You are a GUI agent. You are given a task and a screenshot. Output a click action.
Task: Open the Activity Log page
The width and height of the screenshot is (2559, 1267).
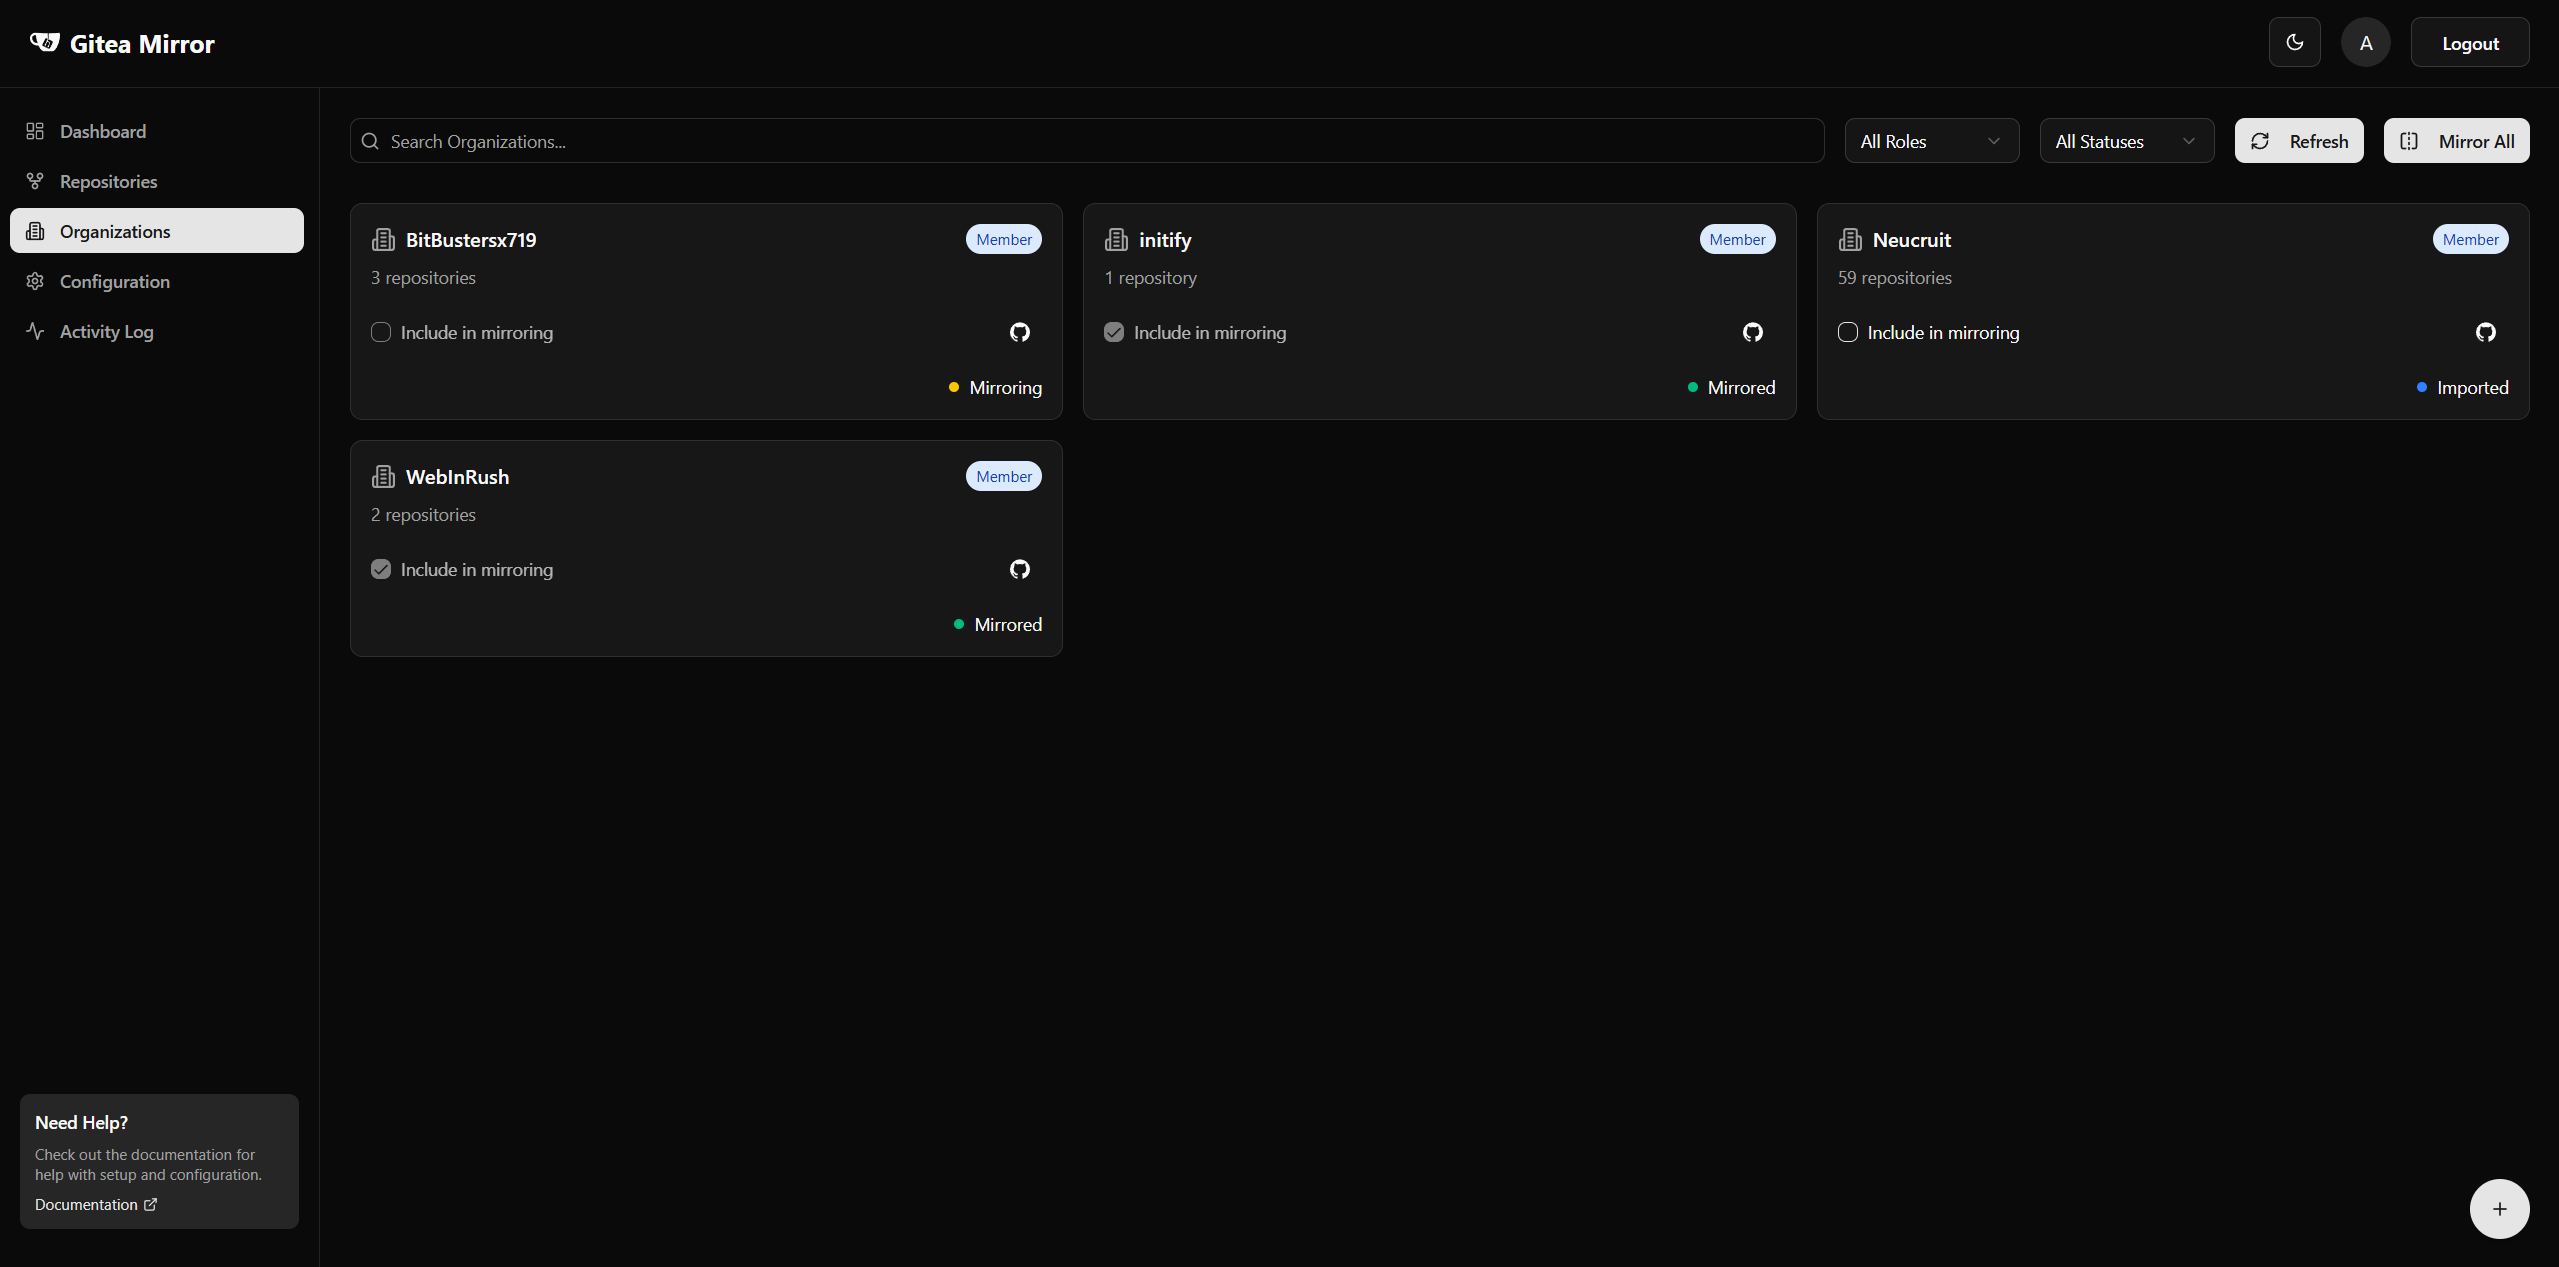point(106,331)
